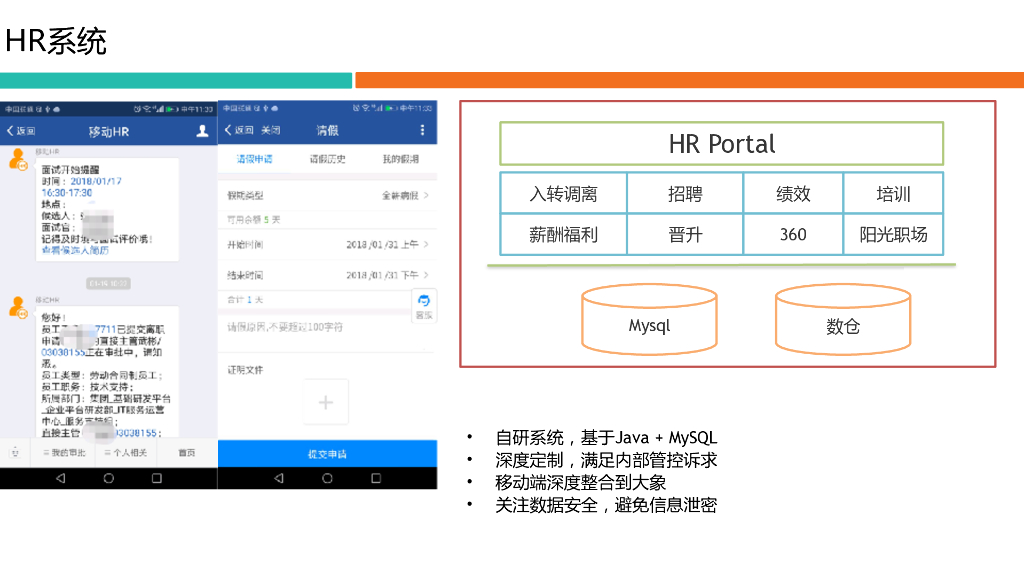This screenshot has width=1024, height=577.
Task: Tap the HR assistant avatar in the chat
Action: click(17, 156)
